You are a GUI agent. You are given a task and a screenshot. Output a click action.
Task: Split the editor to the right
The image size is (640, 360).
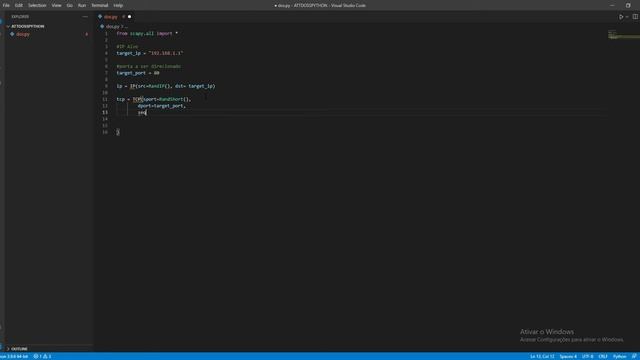635,17
